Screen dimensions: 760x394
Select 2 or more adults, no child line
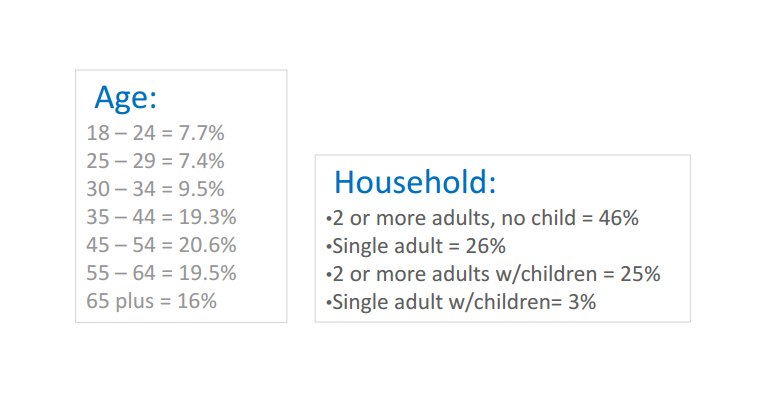482,219
